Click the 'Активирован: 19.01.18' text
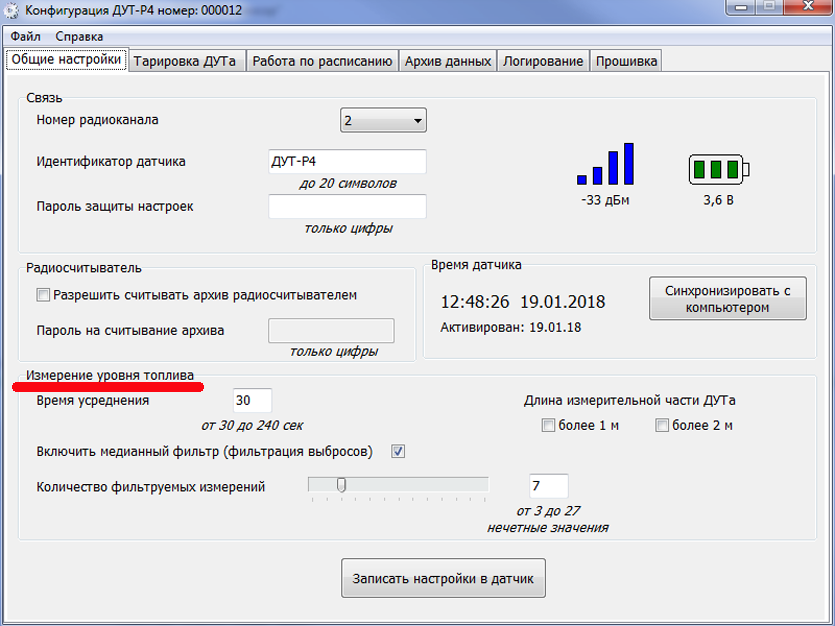835x626 pixels. point(511,327)
